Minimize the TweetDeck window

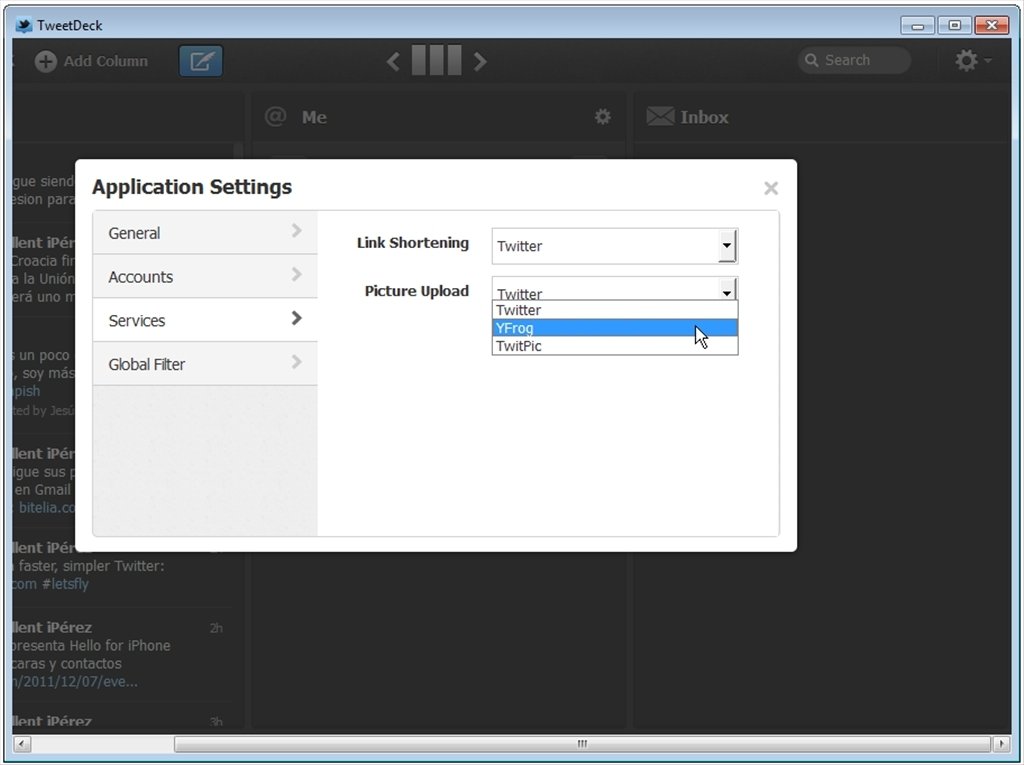[x=918, y=25]
